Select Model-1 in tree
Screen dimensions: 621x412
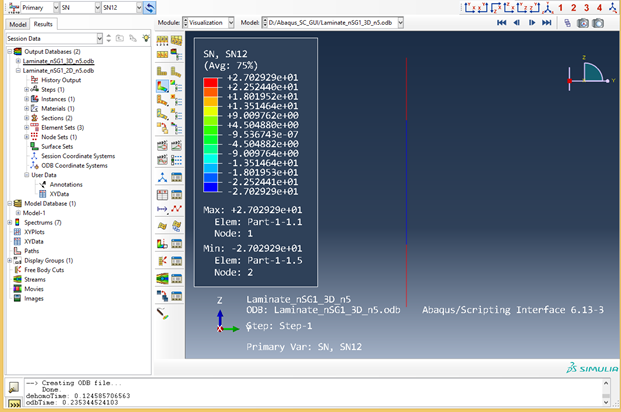point(34,213)
